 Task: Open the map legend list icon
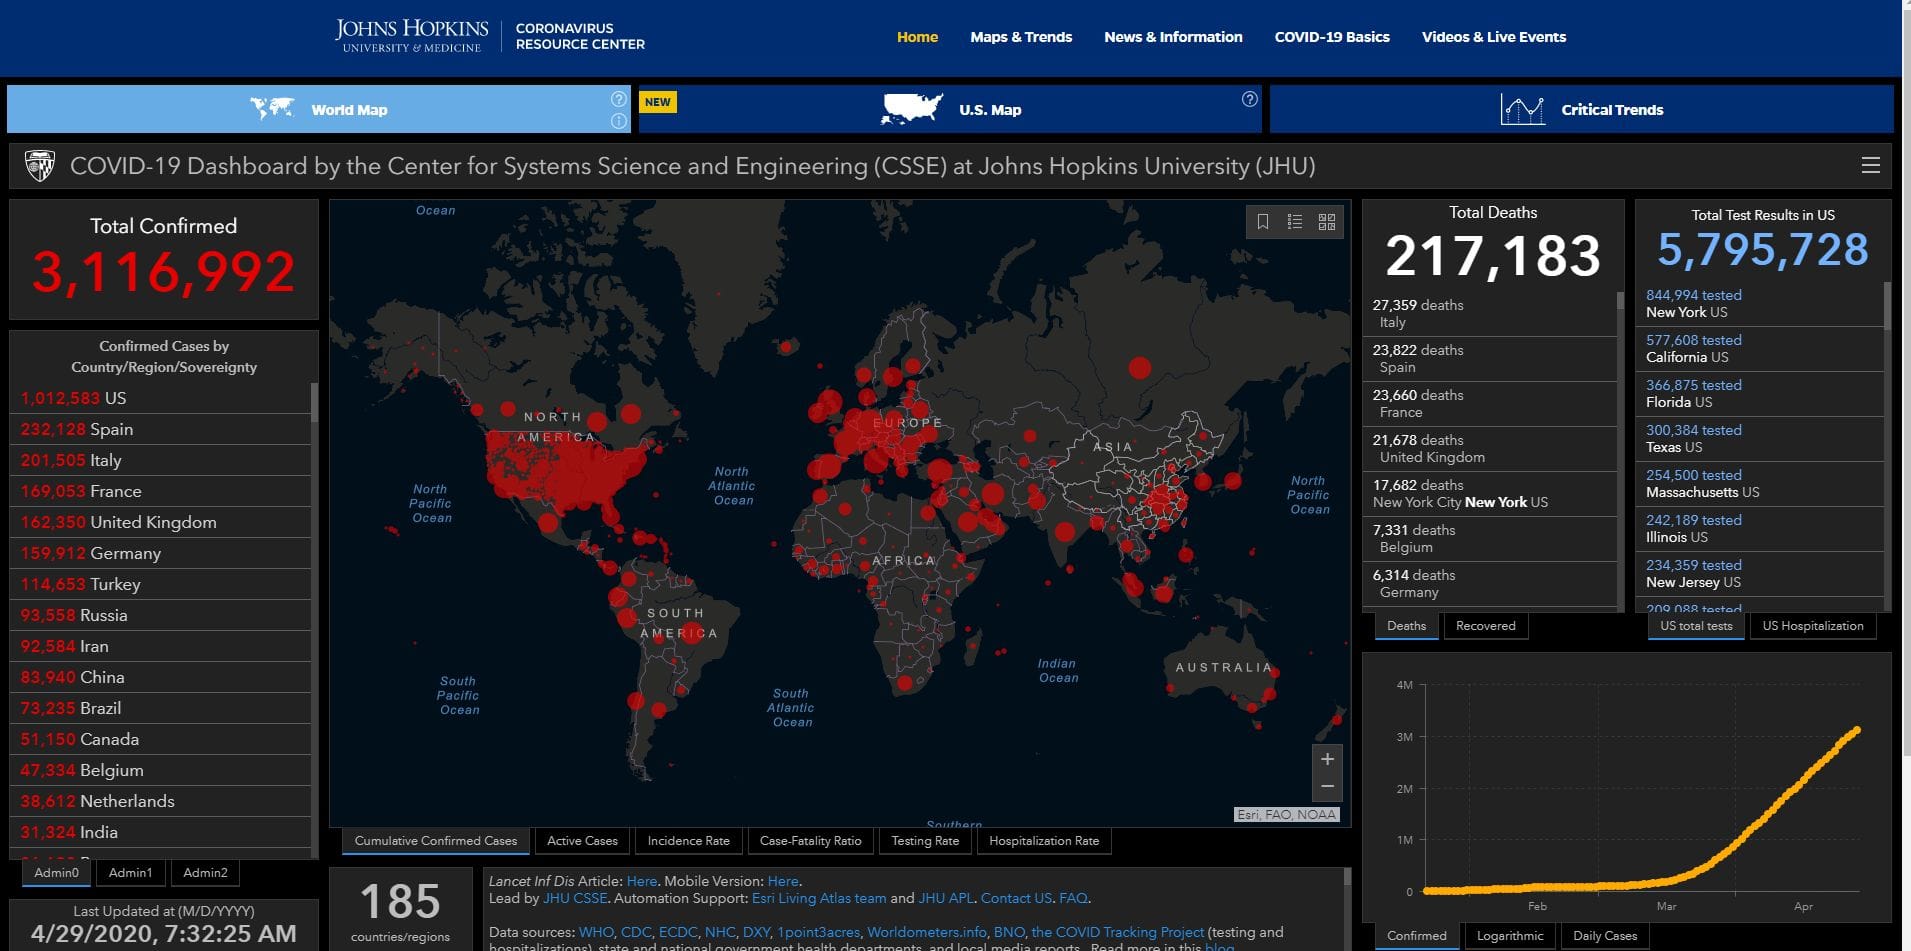1295,222
